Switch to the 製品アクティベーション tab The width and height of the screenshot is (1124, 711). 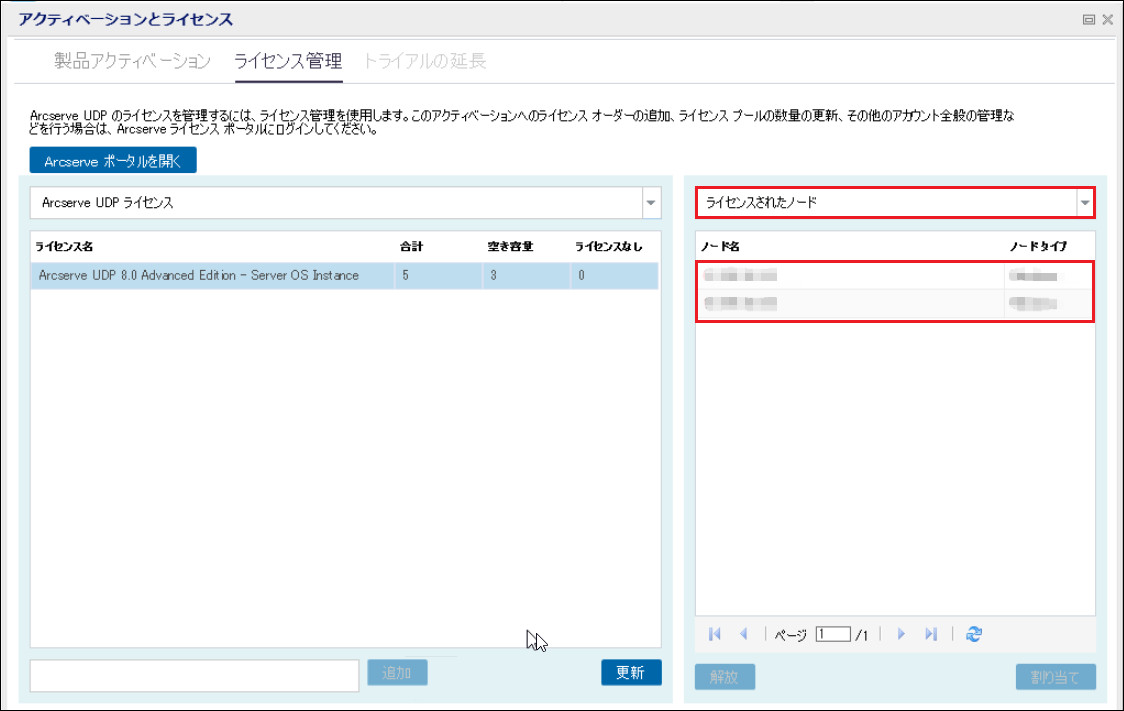[x=133, y=61]
